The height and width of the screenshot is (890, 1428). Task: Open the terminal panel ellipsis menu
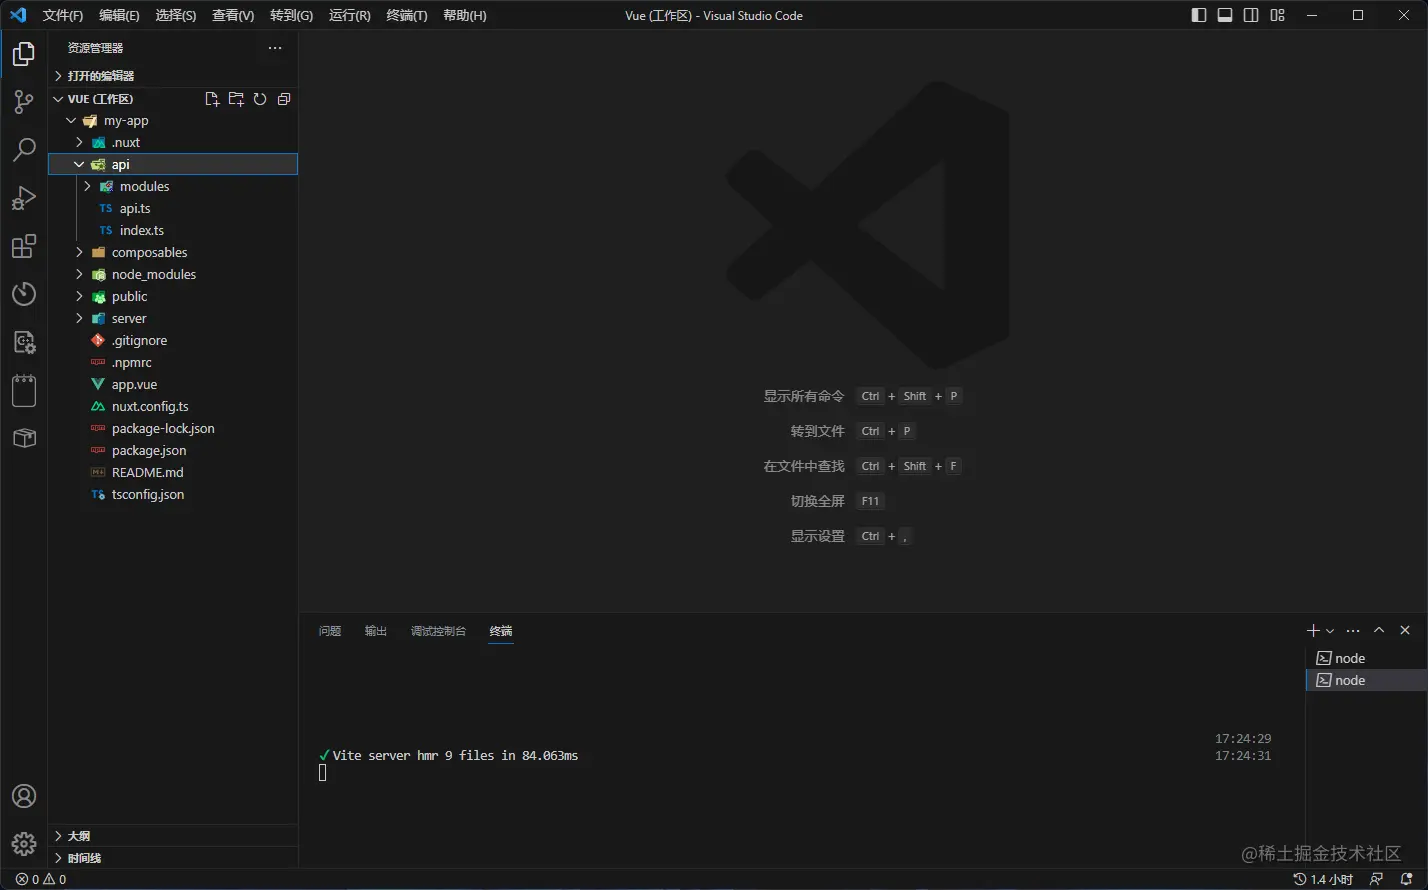click(x=1353, y=630)
